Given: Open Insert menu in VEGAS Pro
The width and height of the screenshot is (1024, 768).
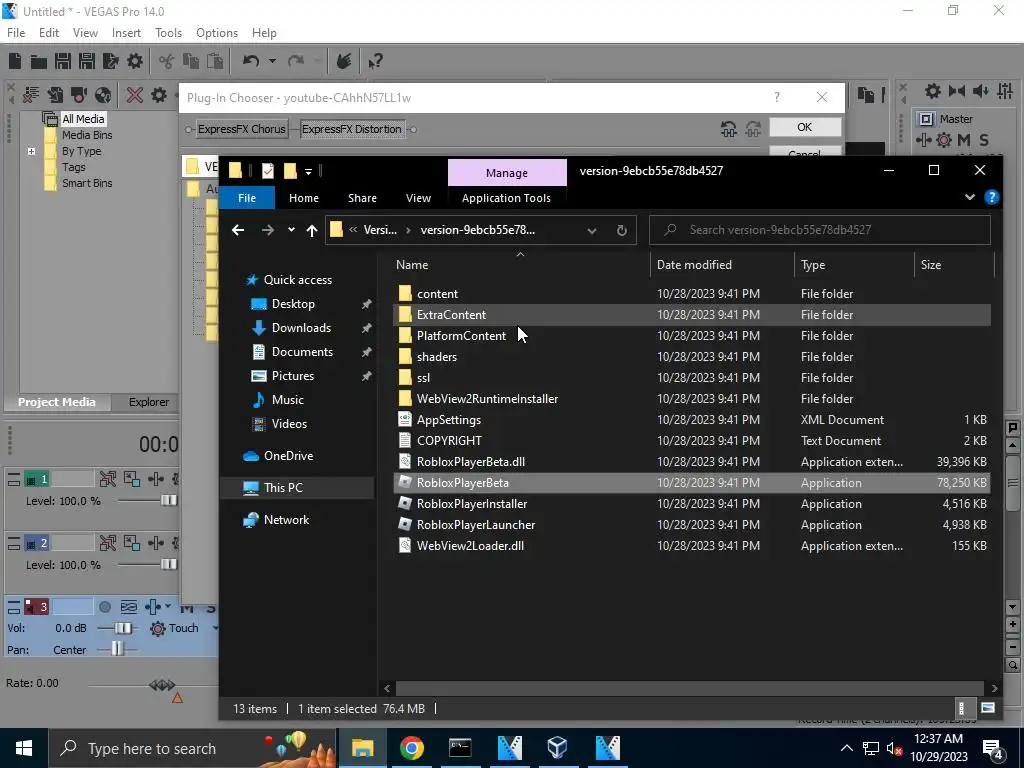Looking at the screenshot, I should click(x=126, y=33).
